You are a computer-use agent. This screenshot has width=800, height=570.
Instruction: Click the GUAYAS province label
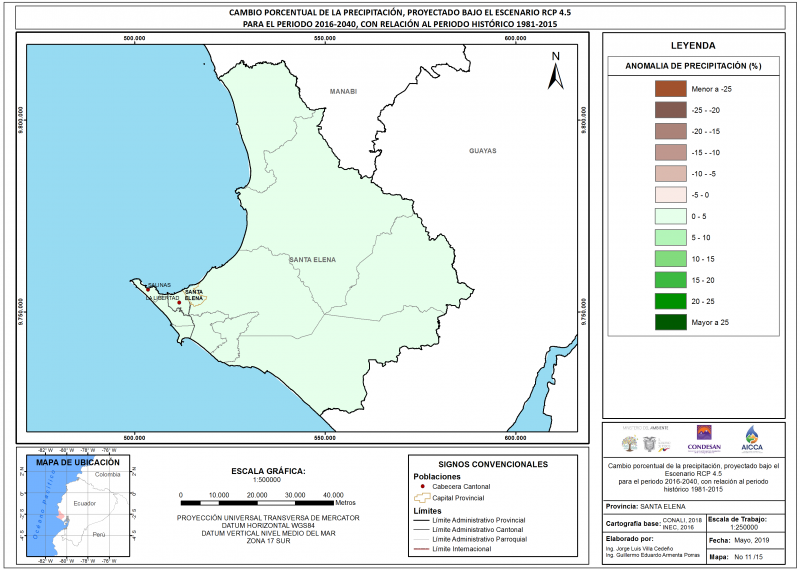[483, 151]
